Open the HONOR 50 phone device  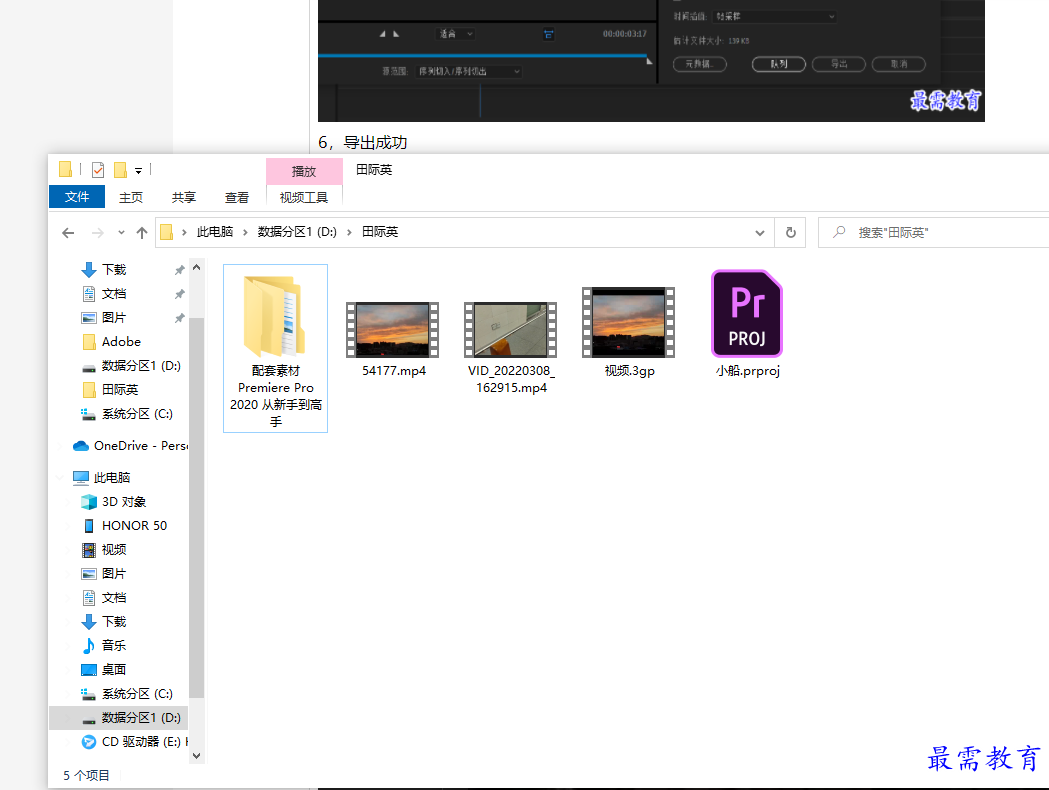coord(134,526)
